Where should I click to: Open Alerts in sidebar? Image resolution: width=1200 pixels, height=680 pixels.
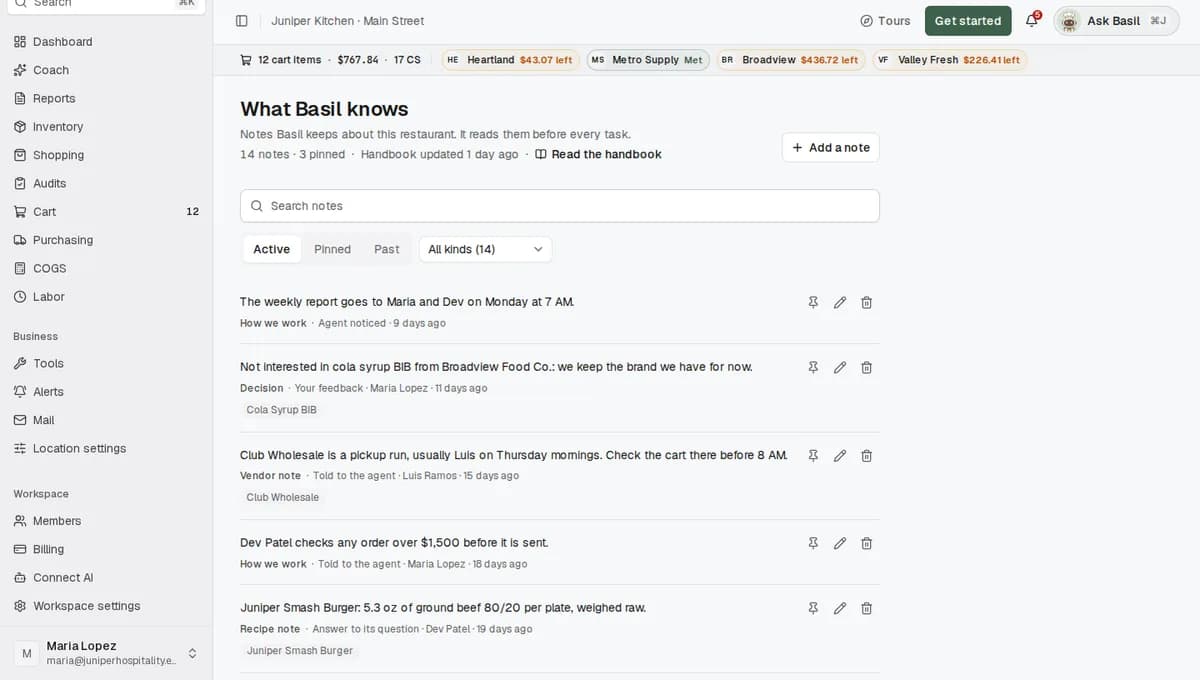106,392
